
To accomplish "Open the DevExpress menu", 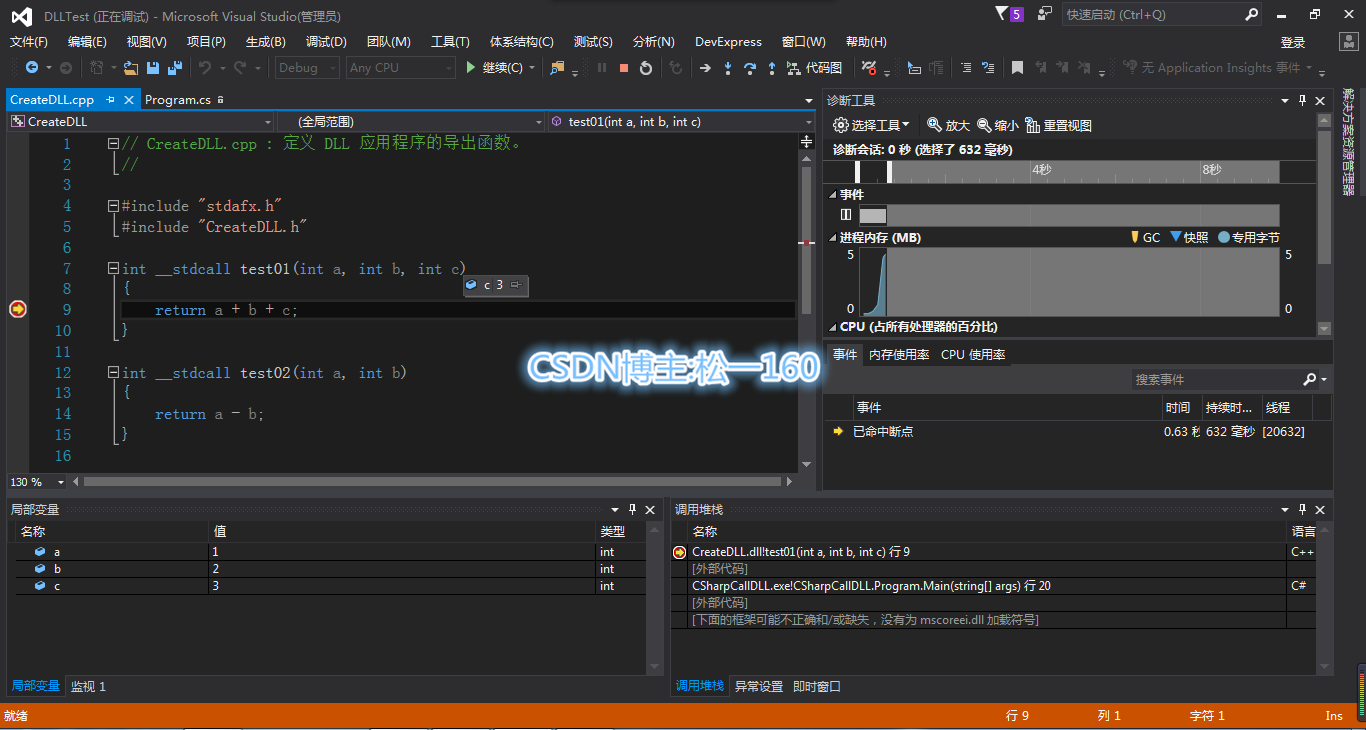I will pos(728,42).
